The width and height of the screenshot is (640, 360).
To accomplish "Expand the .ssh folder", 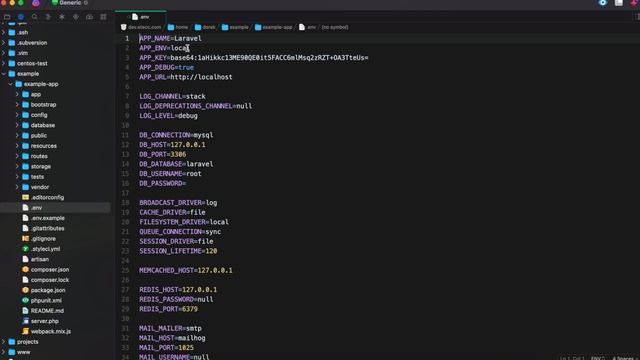I will [x=4, y=32].
